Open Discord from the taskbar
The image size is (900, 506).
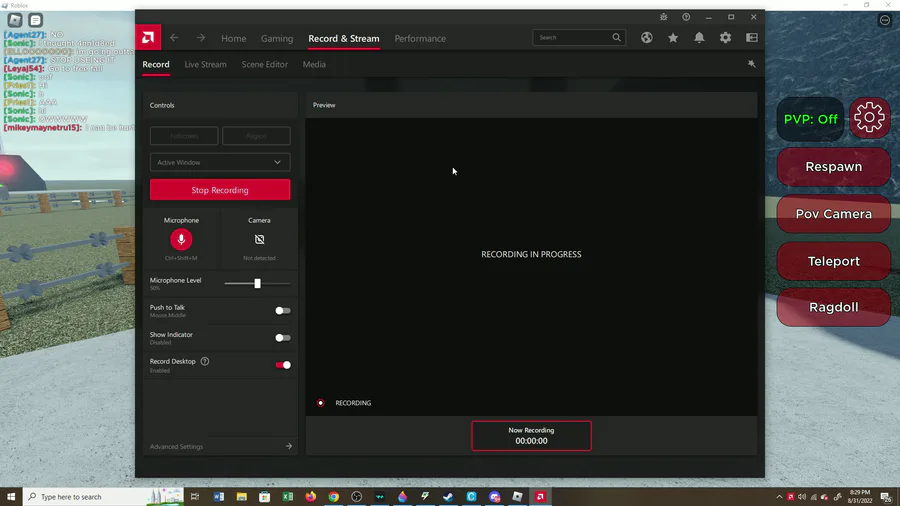click(494, 497)
